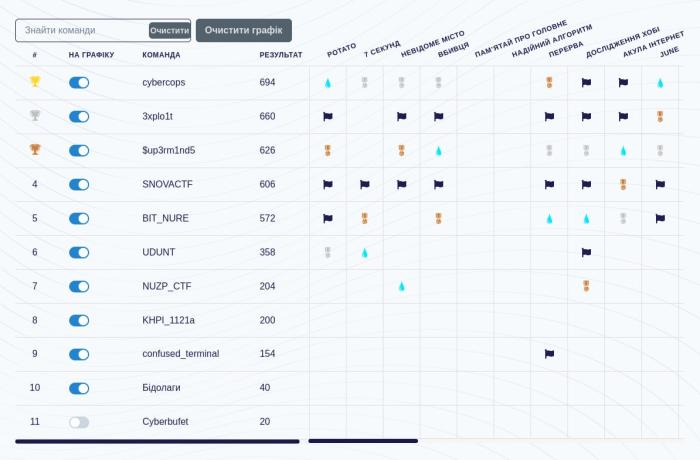Turn off KHPI_1121a graph toggle

point(79,321)
